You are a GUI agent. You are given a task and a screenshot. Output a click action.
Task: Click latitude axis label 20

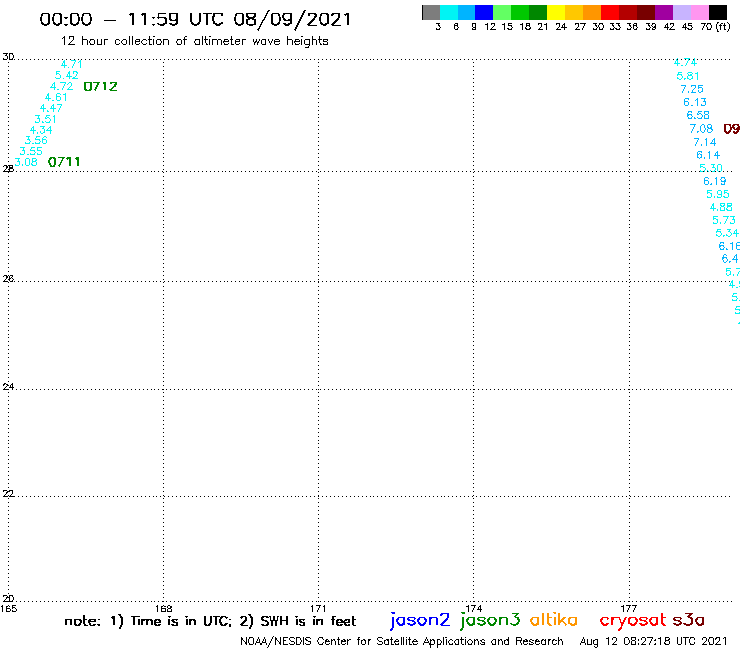8,599
